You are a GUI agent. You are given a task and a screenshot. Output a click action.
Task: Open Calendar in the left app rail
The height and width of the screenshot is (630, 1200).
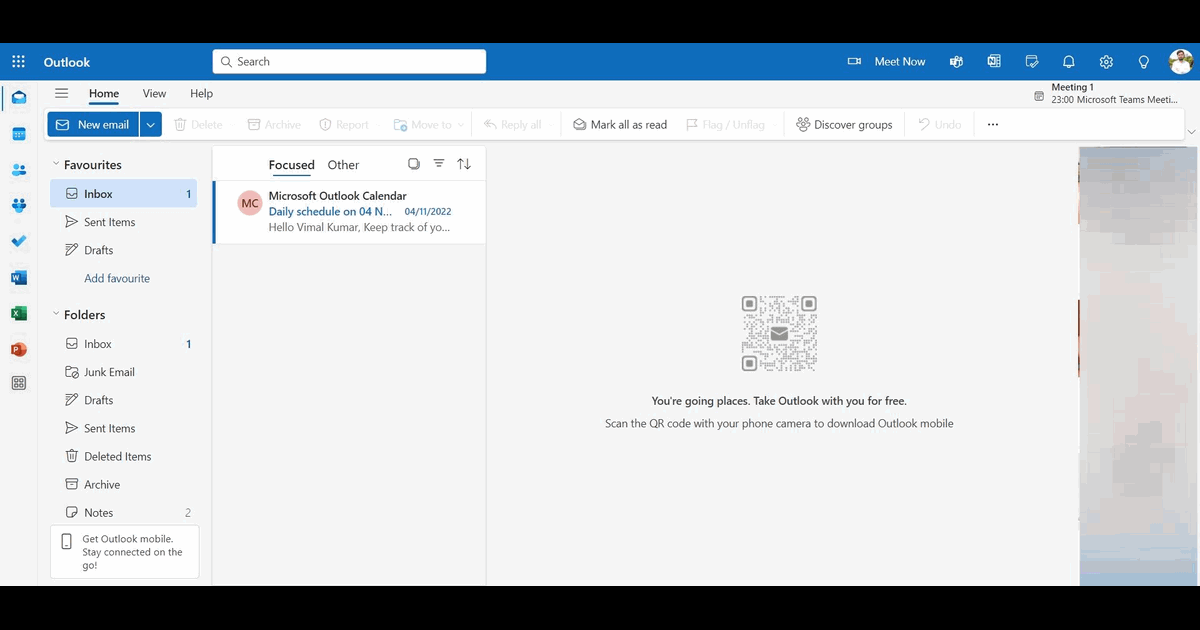[19, 134]
